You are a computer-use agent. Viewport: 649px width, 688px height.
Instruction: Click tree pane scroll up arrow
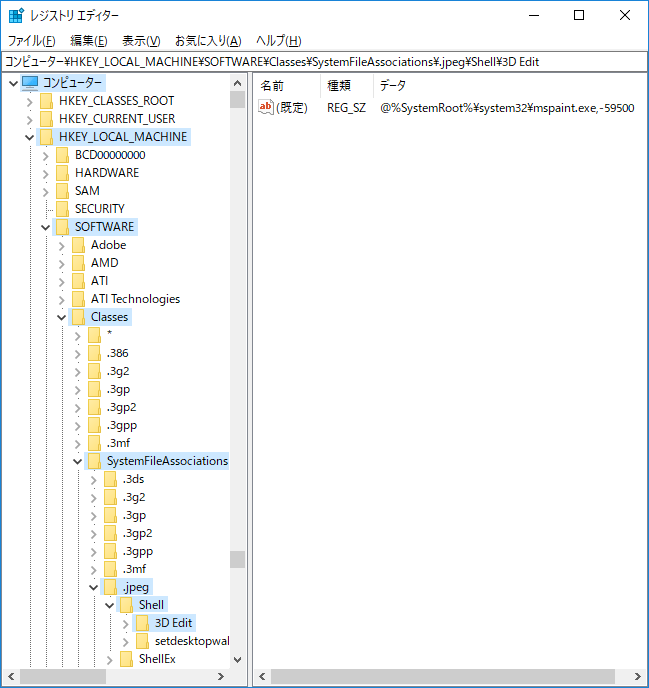pos(237,83)
